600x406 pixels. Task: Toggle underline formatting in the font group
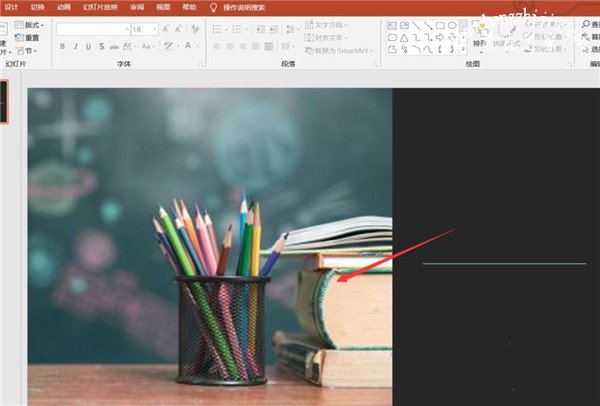tap(88, 46)
